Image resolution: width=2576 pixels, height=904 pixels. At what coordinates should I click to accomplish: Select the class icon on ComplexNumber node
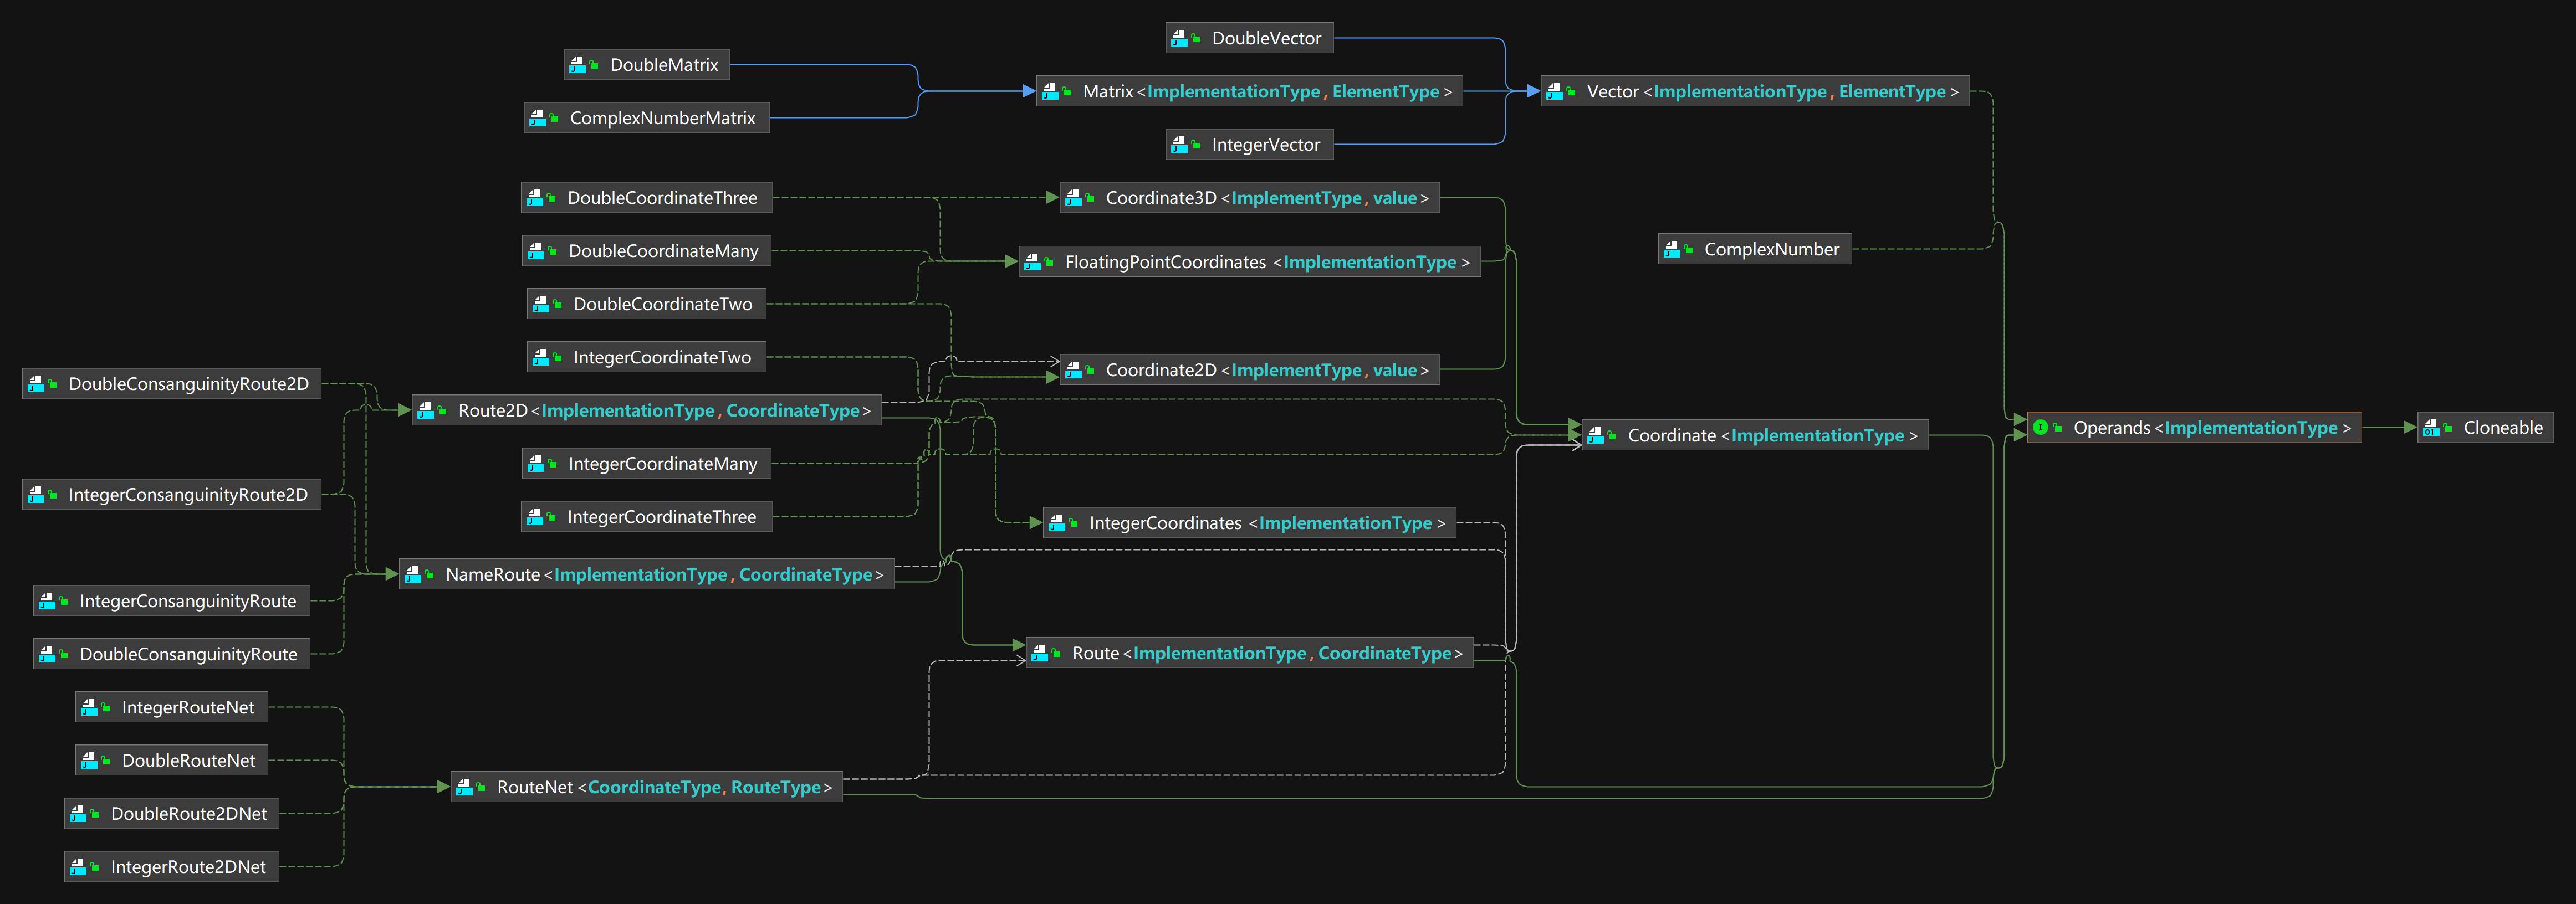point(1671,249)
